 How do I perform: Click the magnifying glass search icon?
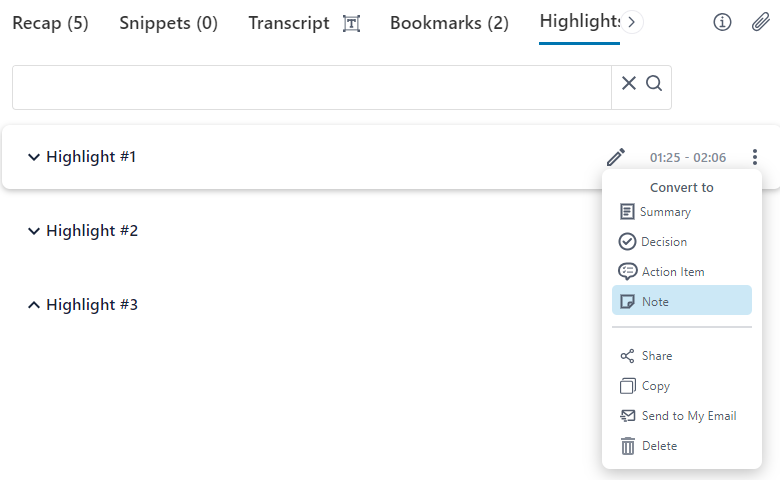pos(654,84)
